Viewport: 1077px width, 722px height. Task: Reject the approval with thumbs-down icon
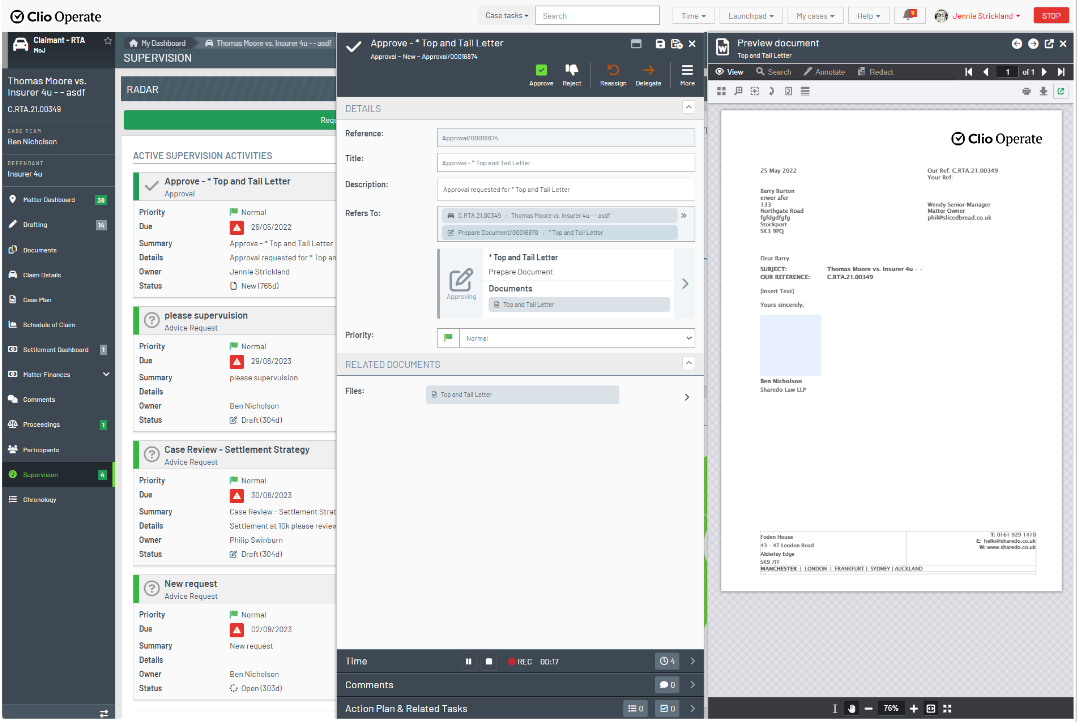click(571, 71)
